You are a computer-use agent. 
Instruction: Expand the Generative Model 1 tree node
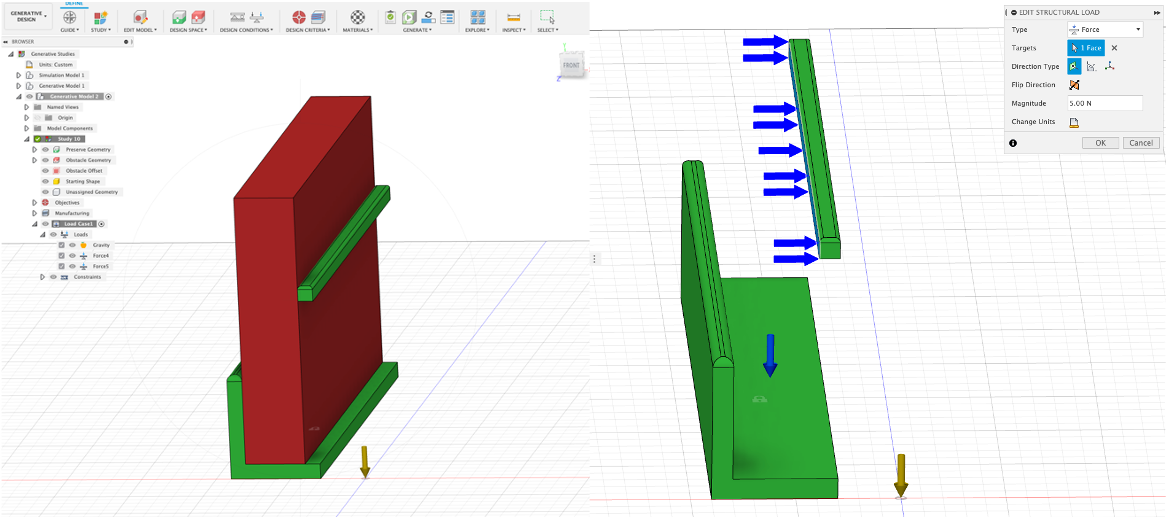[x=19, y=85]
